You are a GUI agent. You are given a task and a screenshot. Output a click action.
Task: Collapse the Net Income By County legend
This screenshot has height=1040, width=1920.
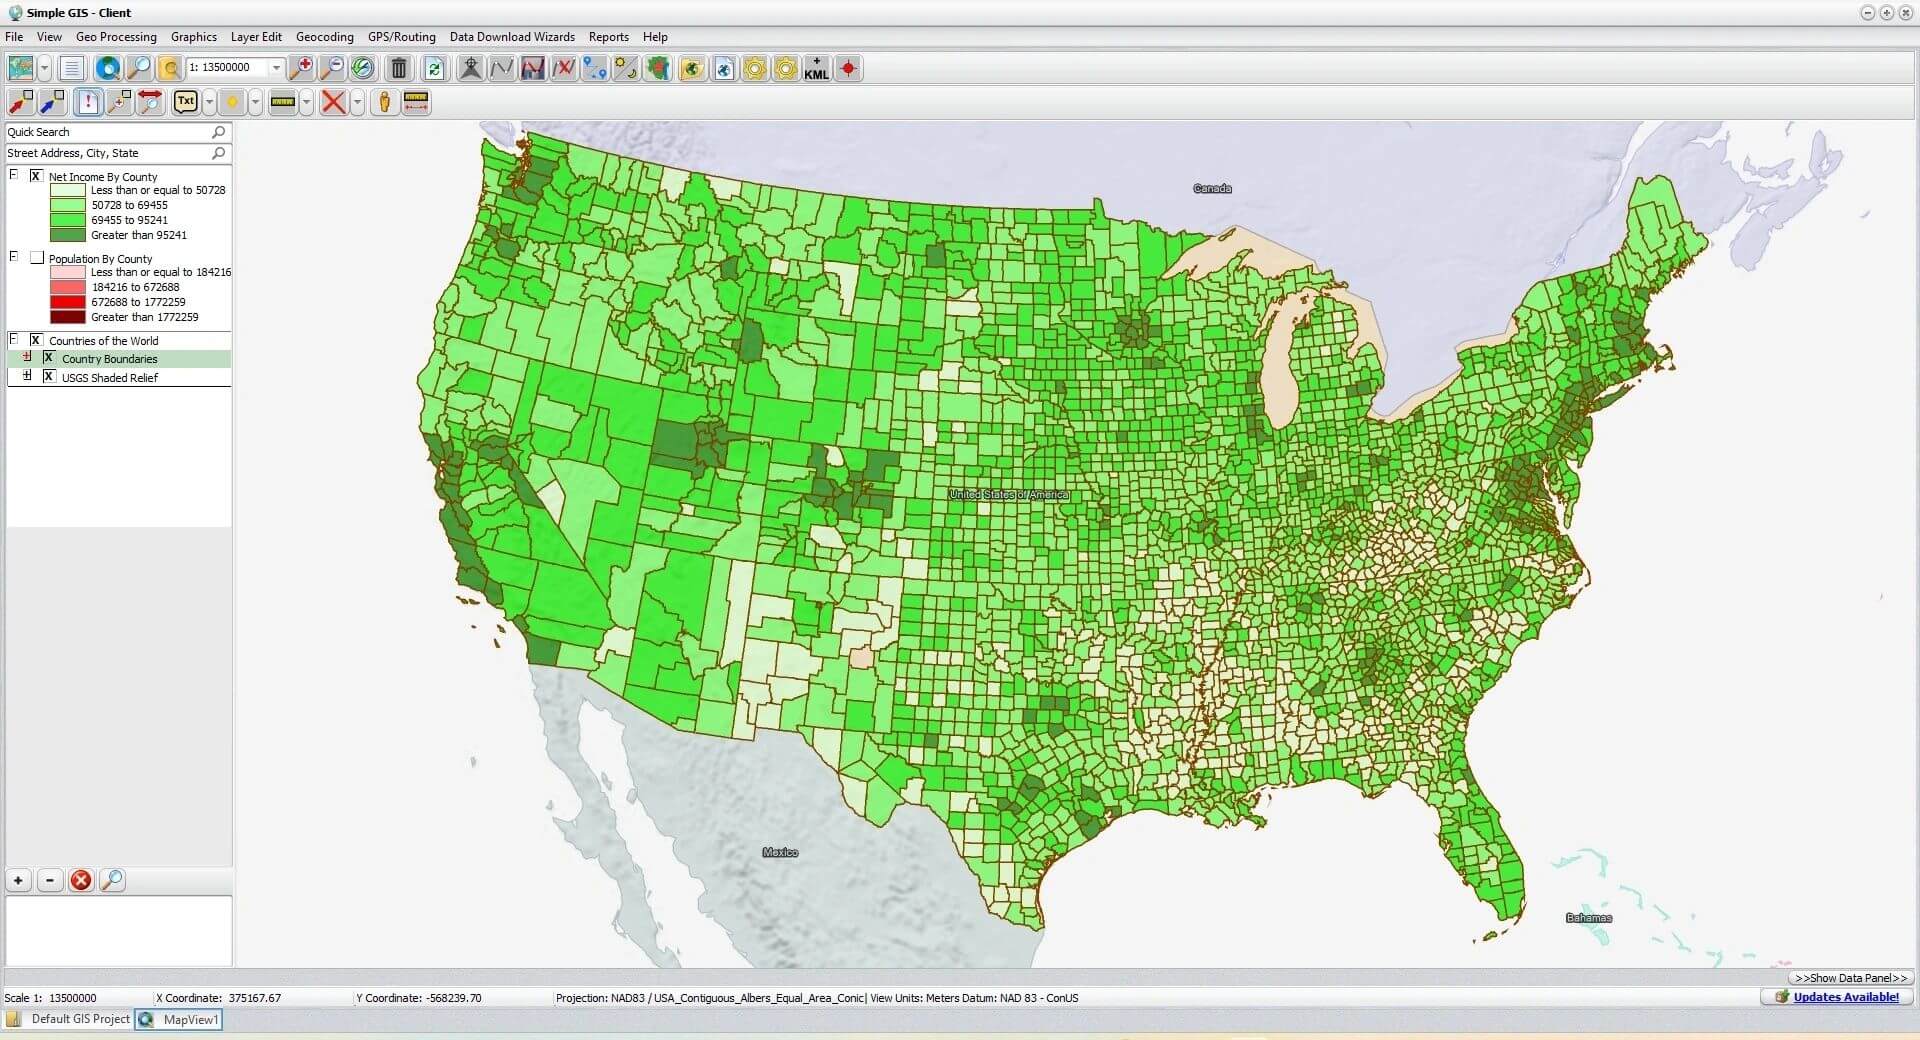(14, 175)
